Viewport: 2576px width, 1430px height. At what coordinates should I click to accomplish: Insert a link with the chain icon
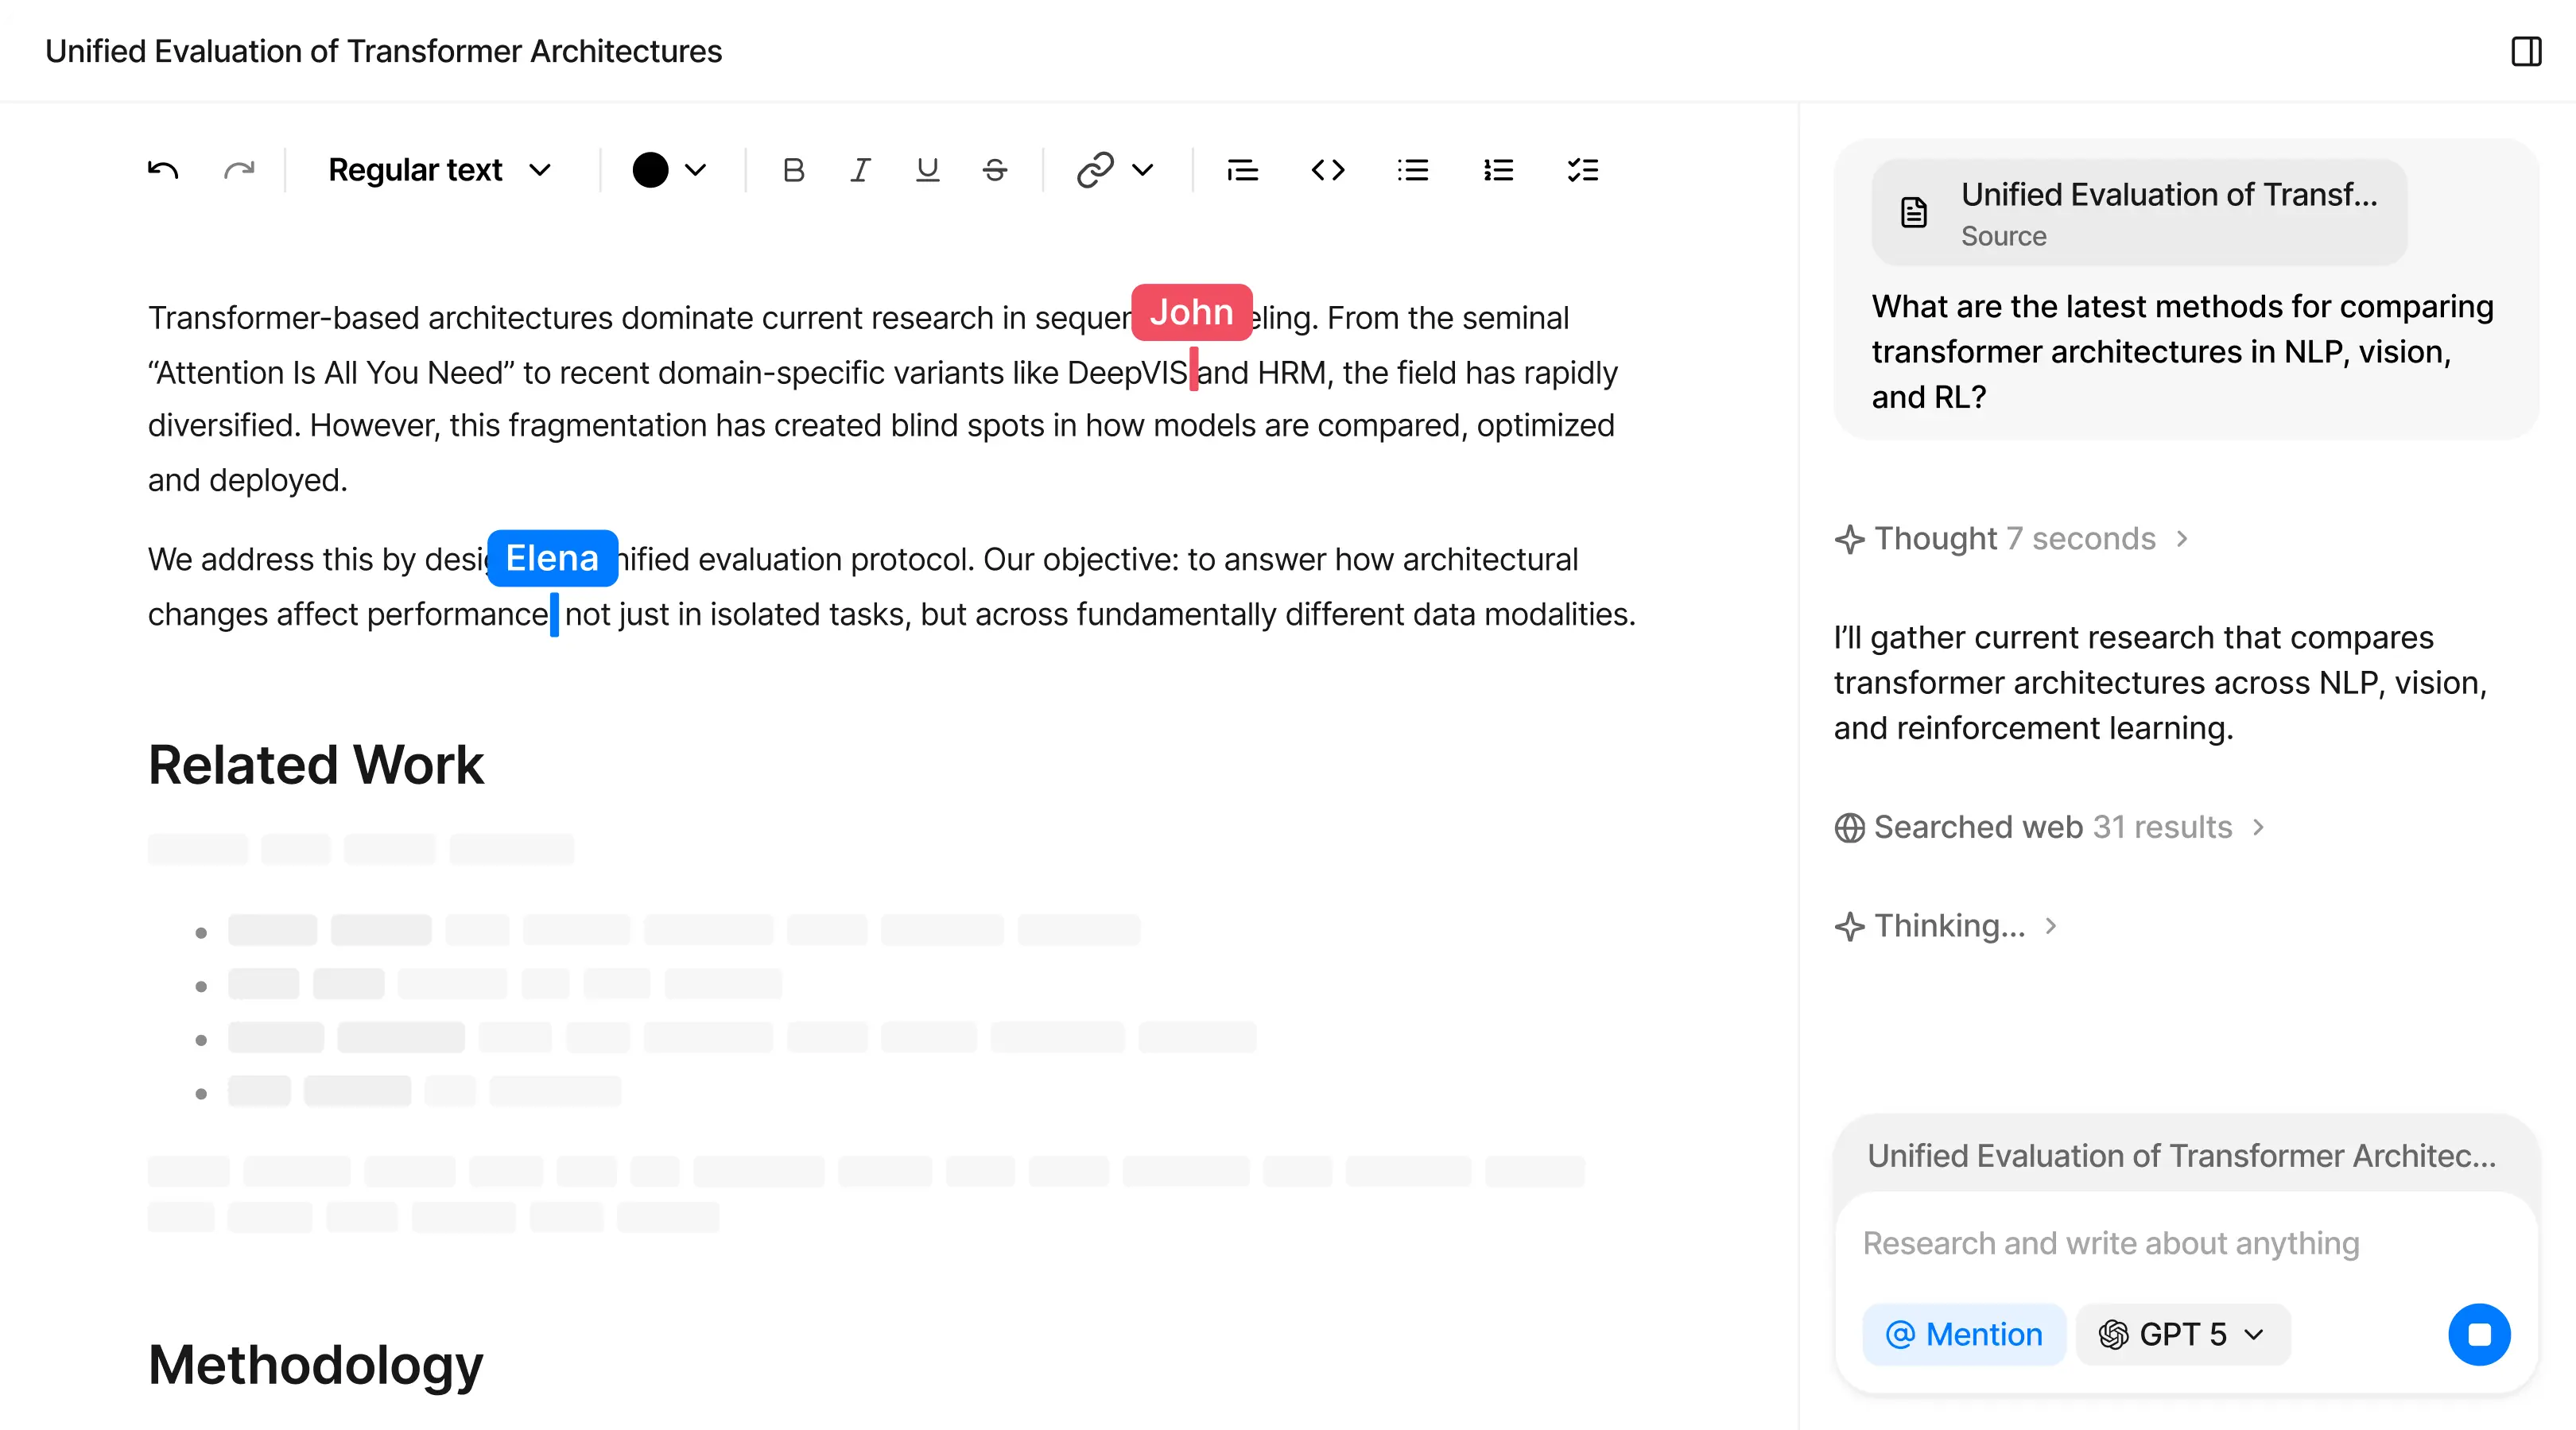click(1095, 170)
